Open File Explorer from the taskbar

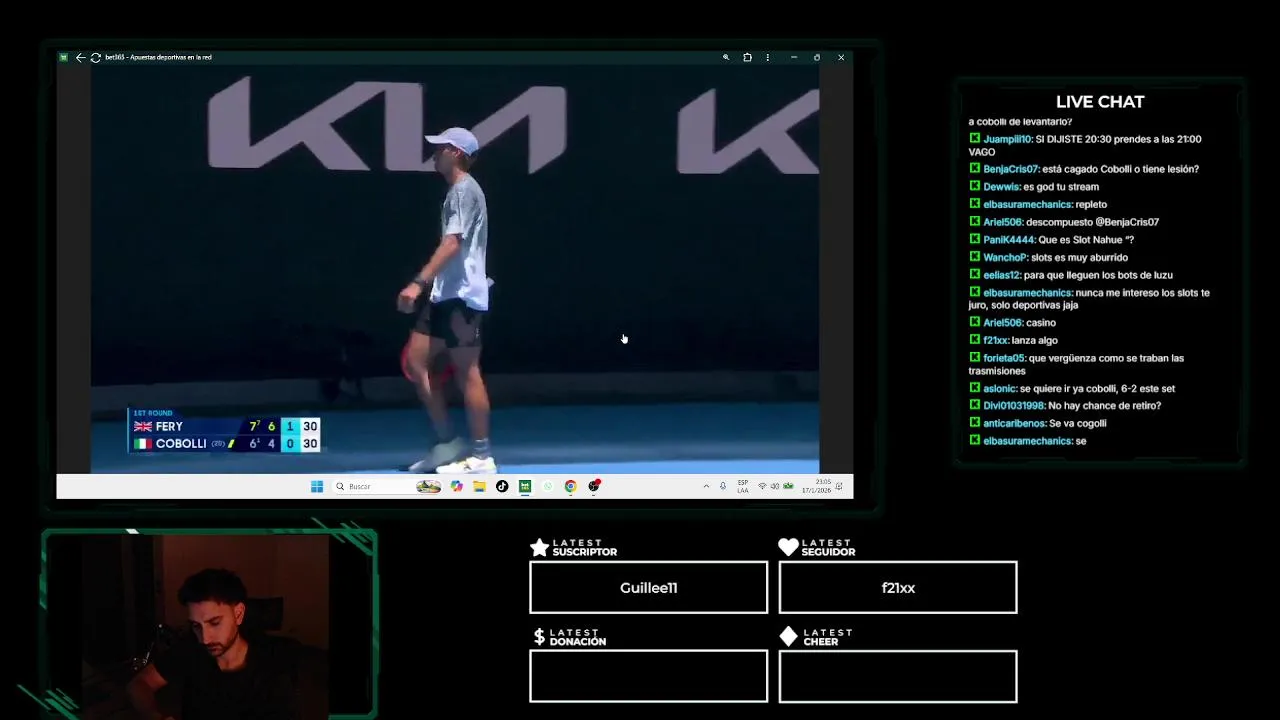[x=479, y=486]
